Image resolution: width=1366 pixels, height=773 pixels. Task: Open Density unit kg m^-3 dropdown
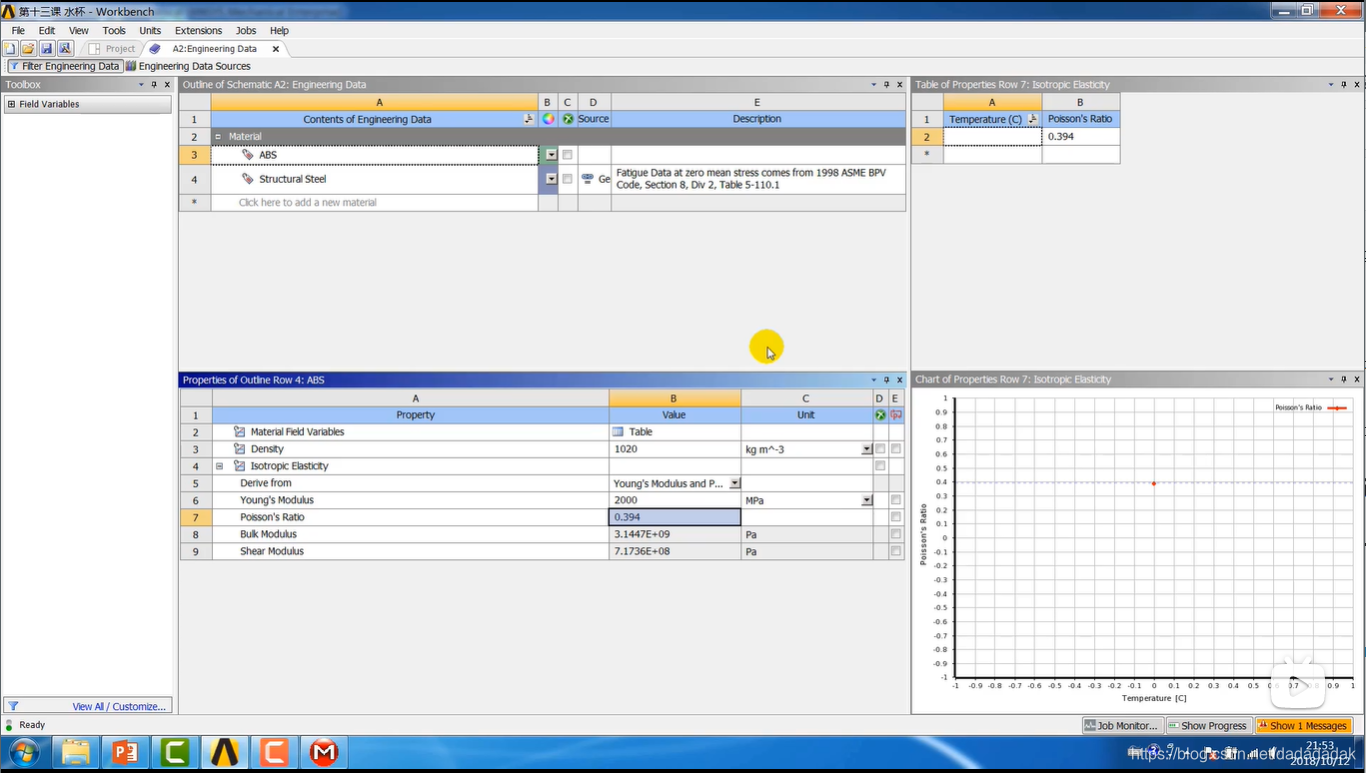point(866,450)
